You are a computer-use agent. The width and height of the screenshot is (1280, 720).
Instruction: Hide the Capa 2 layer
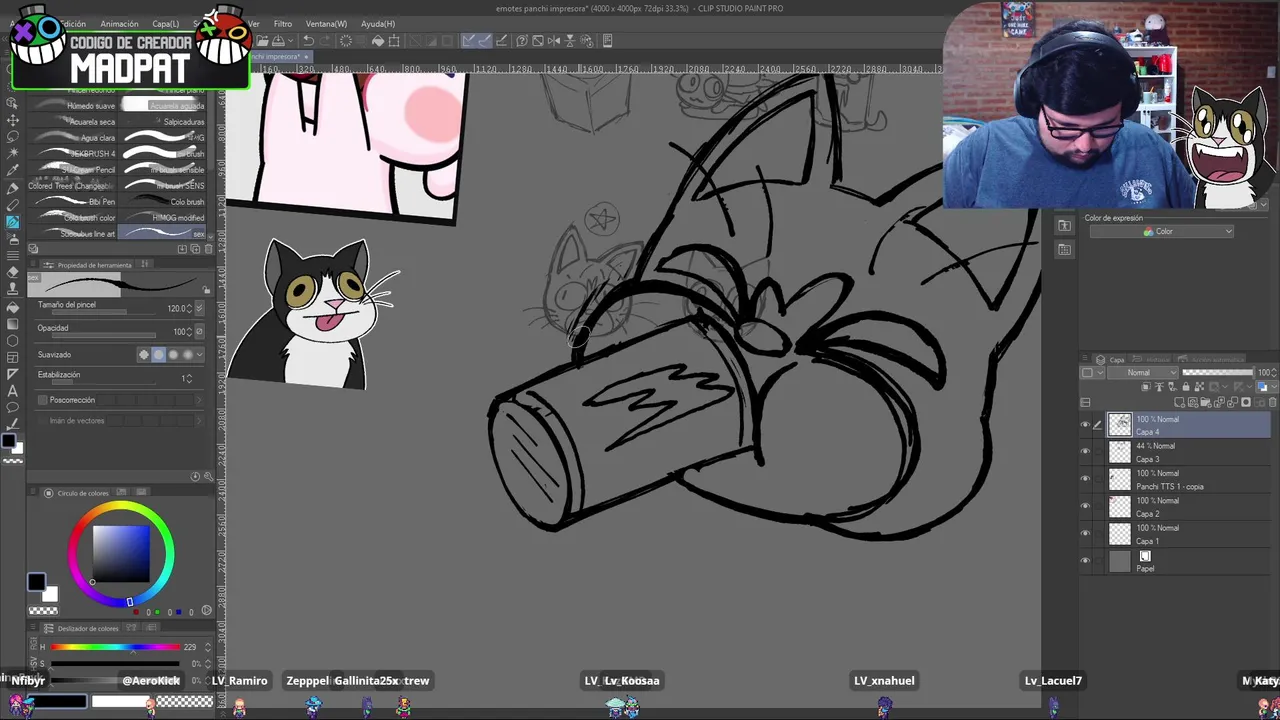(x=1085, y=506)
